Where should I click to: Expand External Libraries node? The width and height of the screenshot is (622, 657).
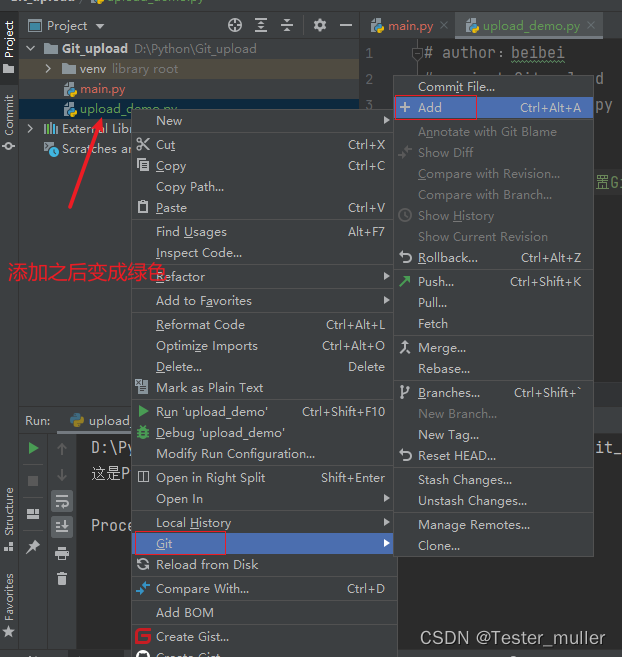30,129
